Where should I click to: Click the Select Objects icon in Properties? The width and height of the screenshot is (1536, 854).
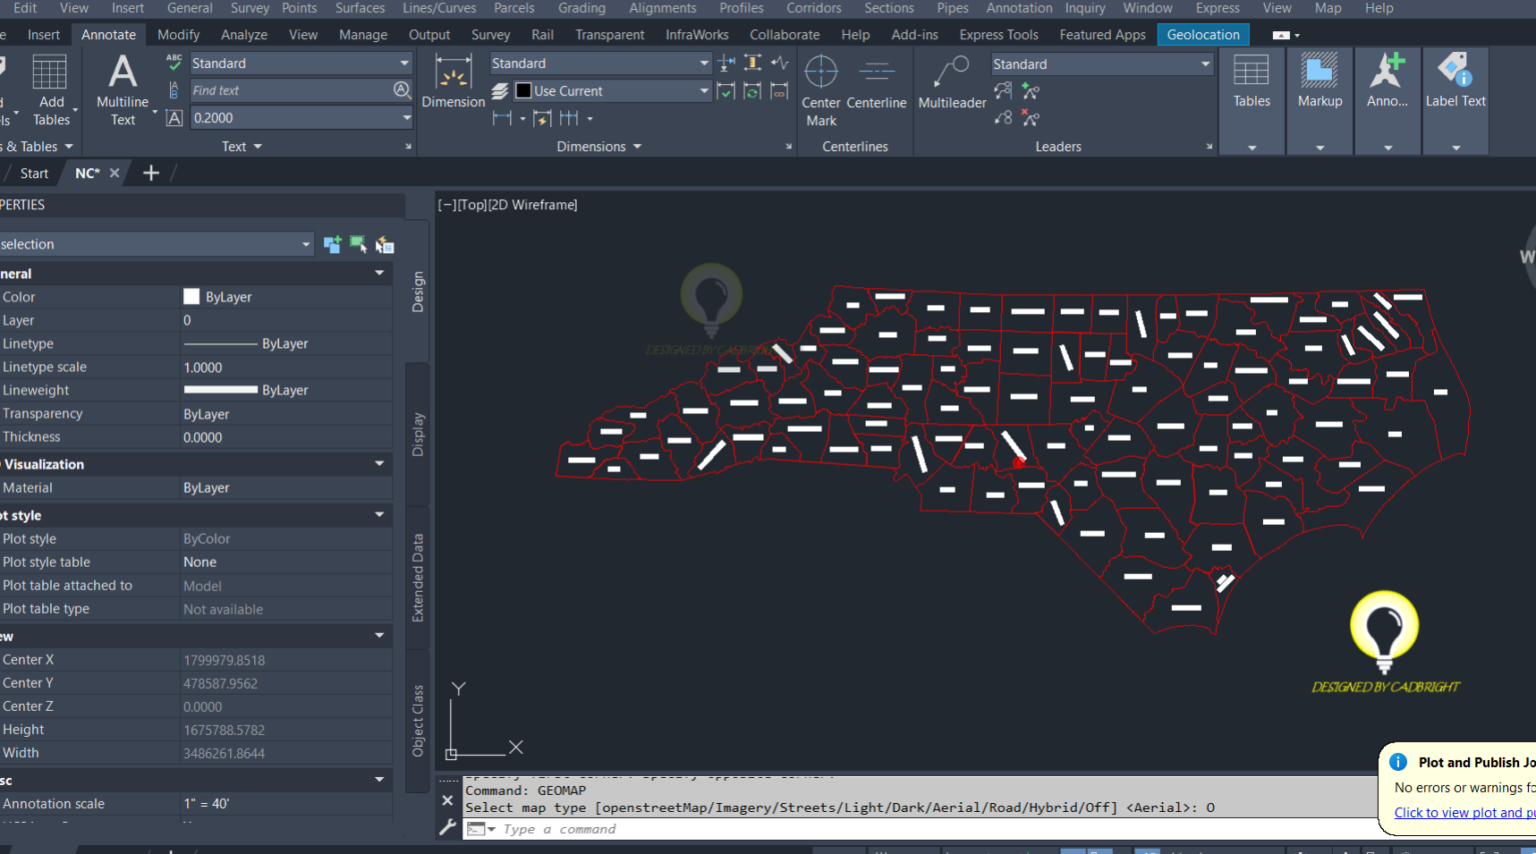[x=358, y=244]
